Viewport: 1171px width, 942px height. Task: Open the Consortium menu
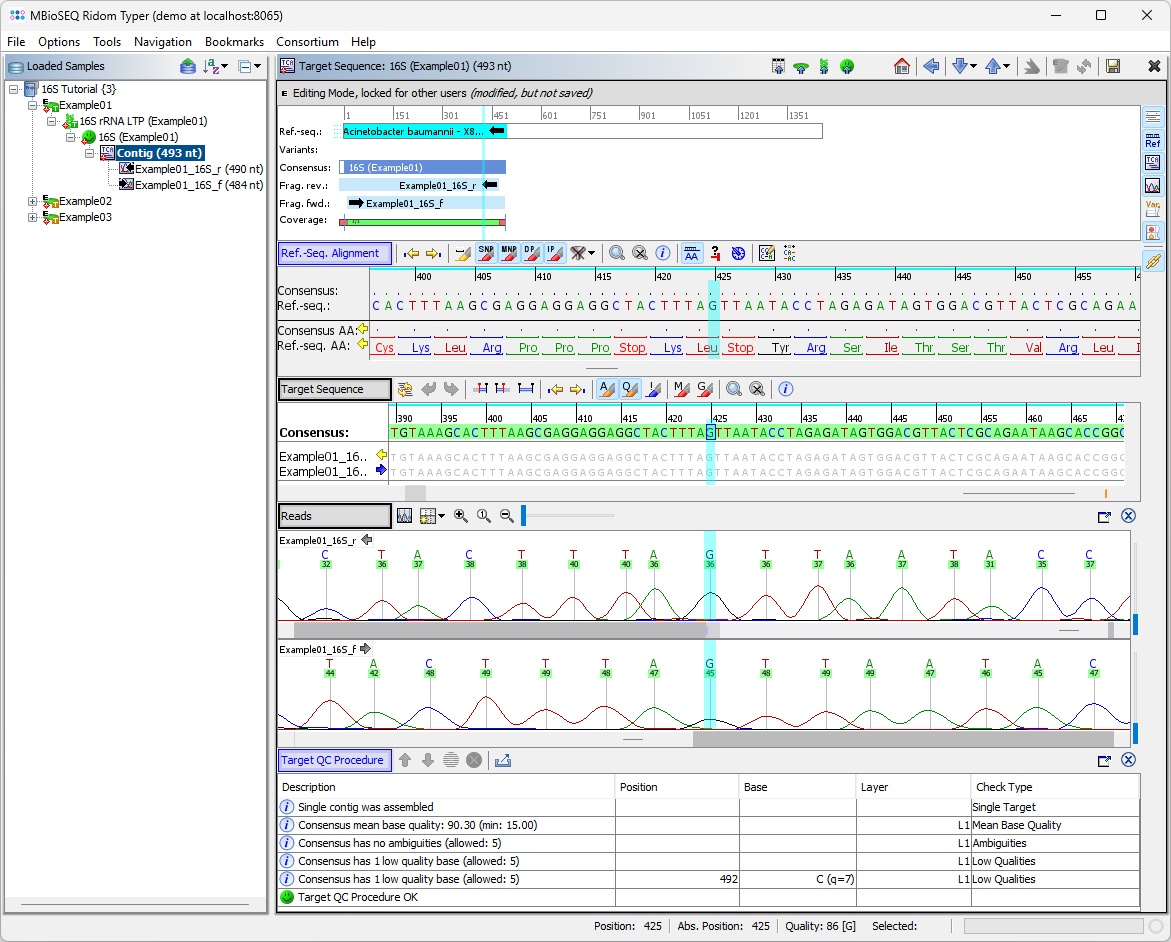point(307,42)
